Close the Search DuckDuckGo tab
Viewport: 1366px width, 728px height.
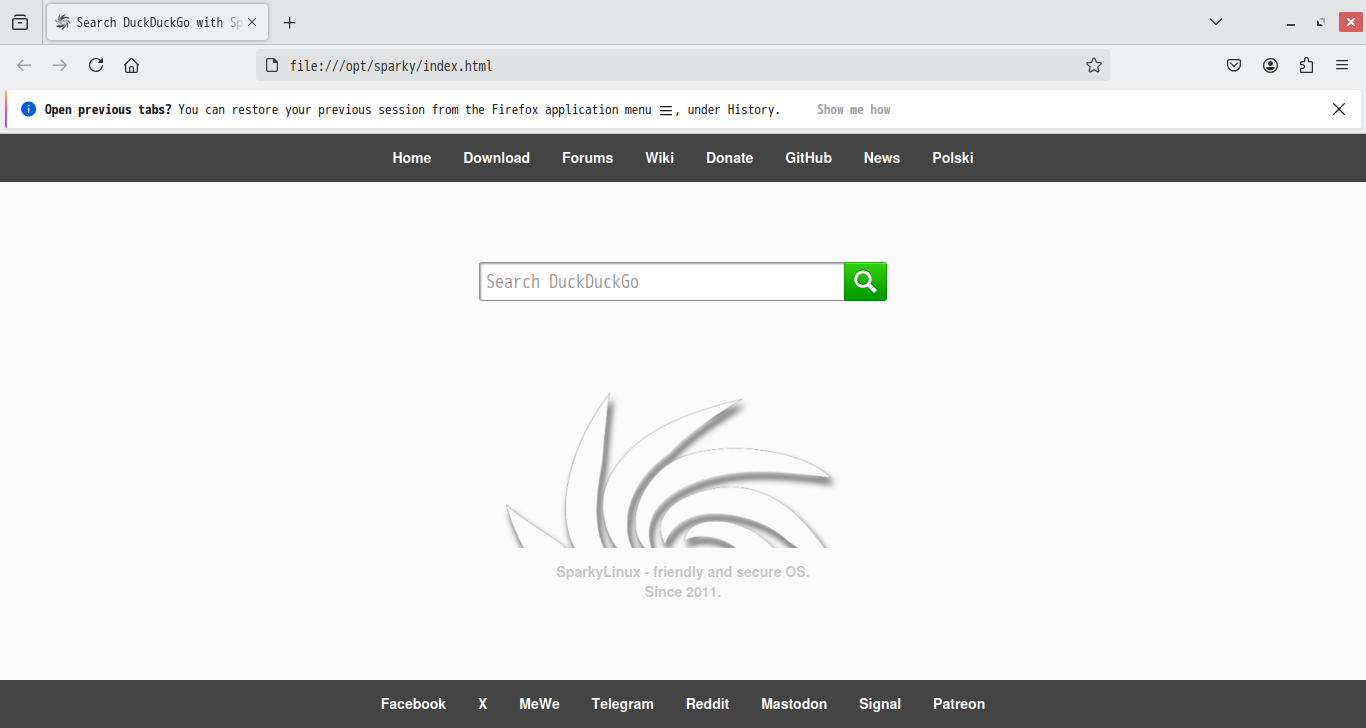point(252,22)
